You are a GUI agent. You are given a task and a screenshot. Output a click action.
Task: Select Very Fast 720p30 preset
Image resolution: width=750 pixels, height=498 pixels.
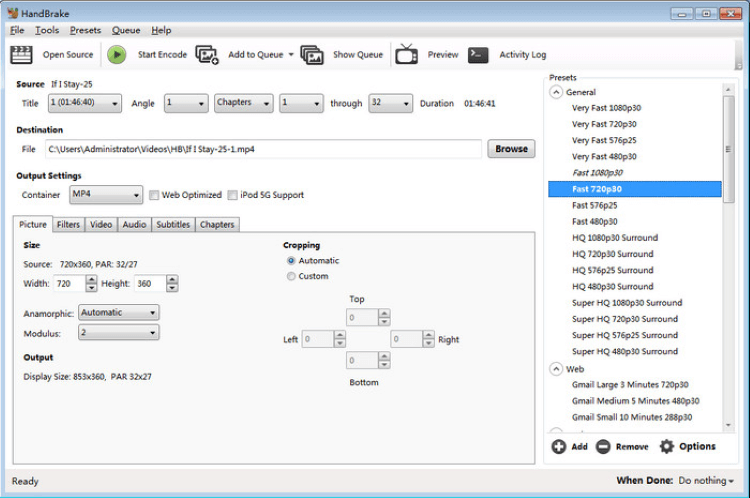(x=604, y=124)
